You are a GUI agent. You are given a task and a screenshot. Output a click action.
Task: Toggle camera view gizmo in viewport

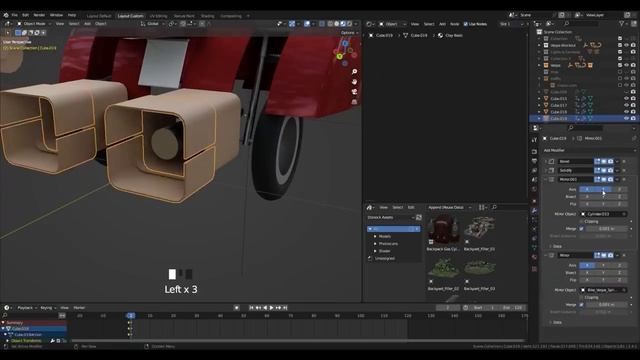(x=354, y=91)
